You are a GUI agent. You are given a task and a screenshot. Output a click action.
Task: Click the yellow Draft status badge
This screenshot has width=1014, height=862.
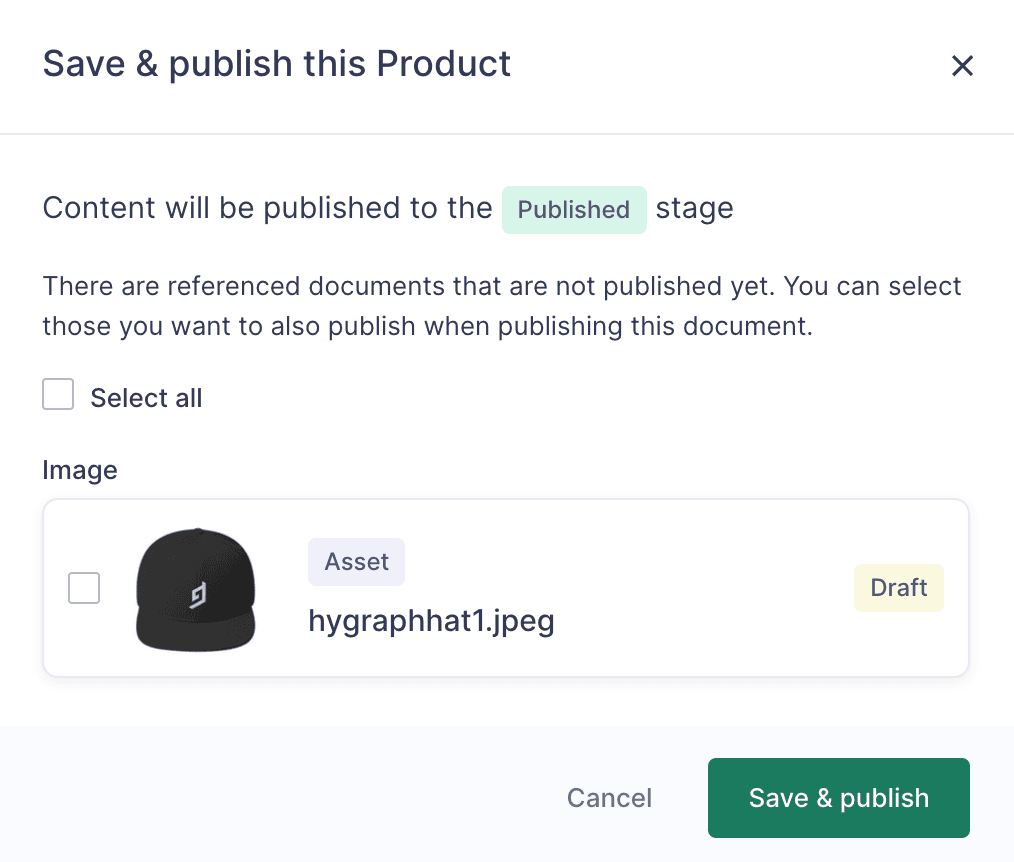898,588
